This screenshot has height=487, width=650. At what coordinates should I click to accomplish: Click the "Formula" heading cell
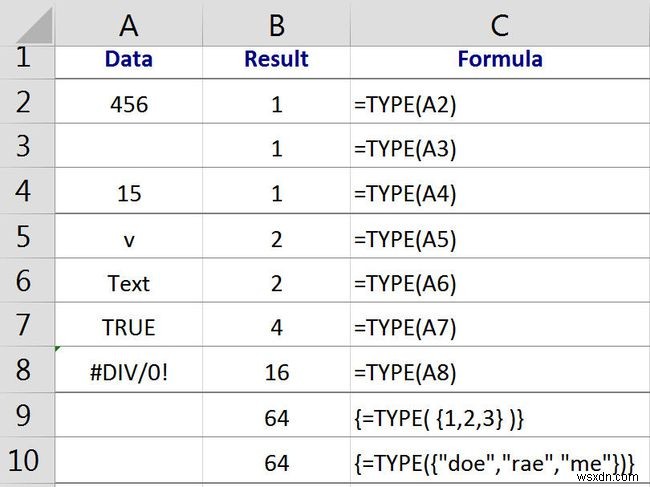(x=499, y=59)
